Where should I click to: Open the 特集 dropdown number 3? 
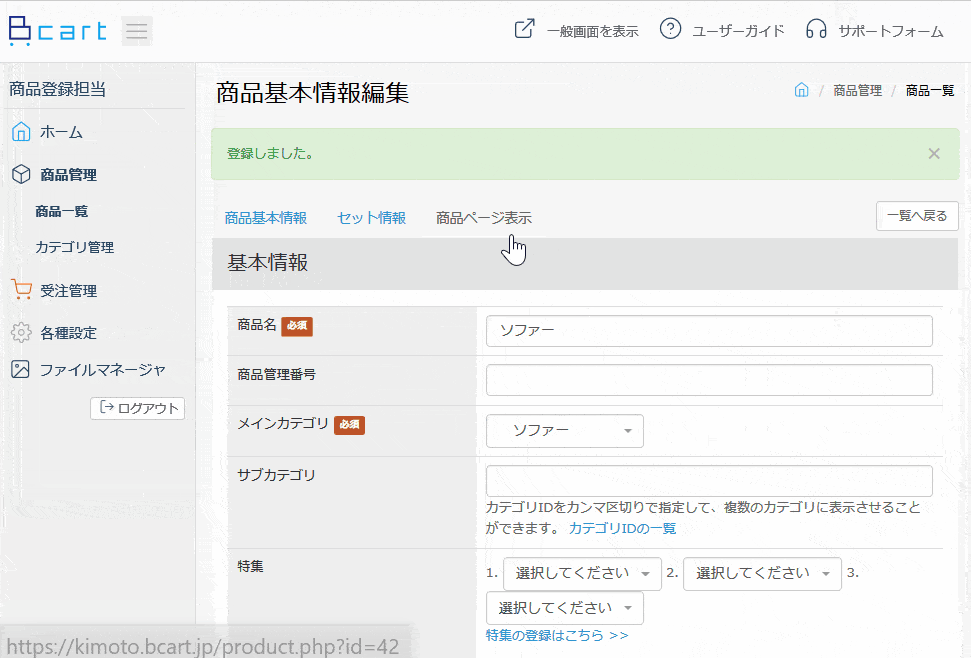pos(565,608)
